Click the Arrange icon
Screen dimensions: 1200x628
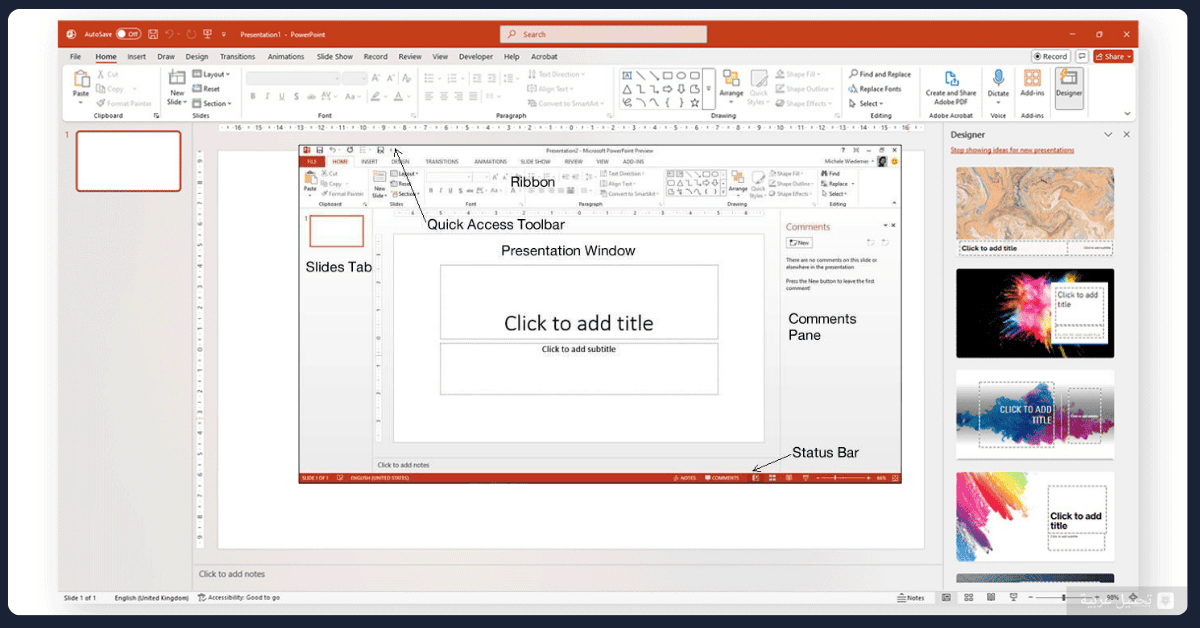click(731, 80)
